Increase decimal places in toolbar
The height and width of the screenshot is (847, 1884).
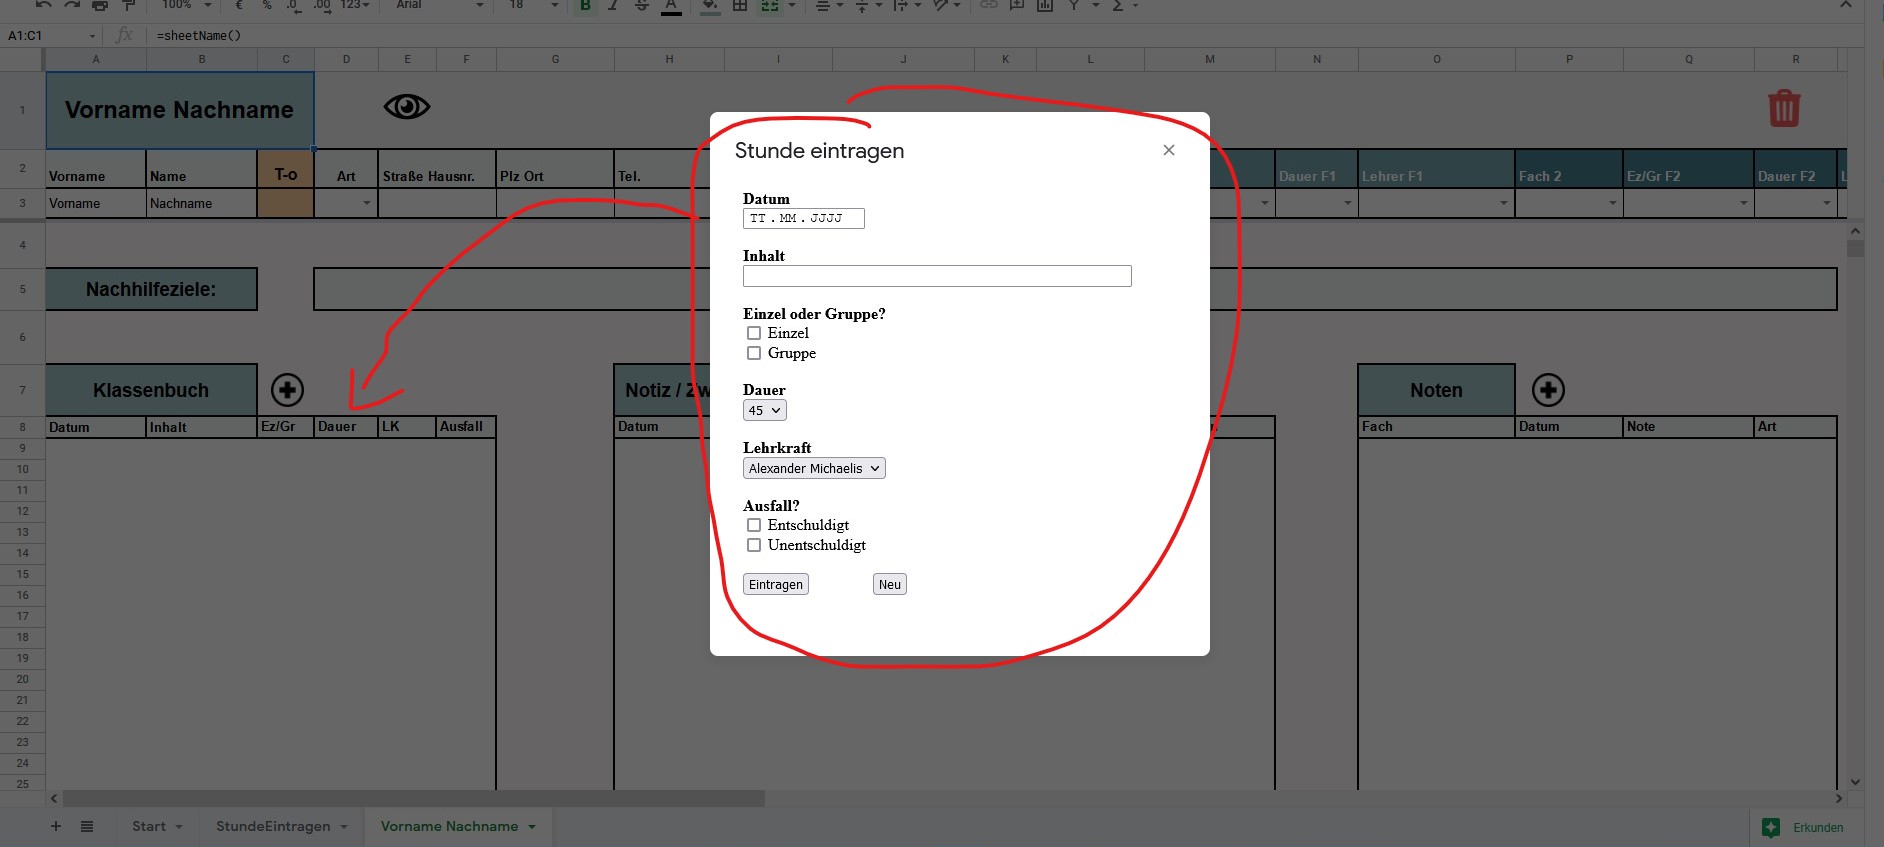(x=322, y=5)
